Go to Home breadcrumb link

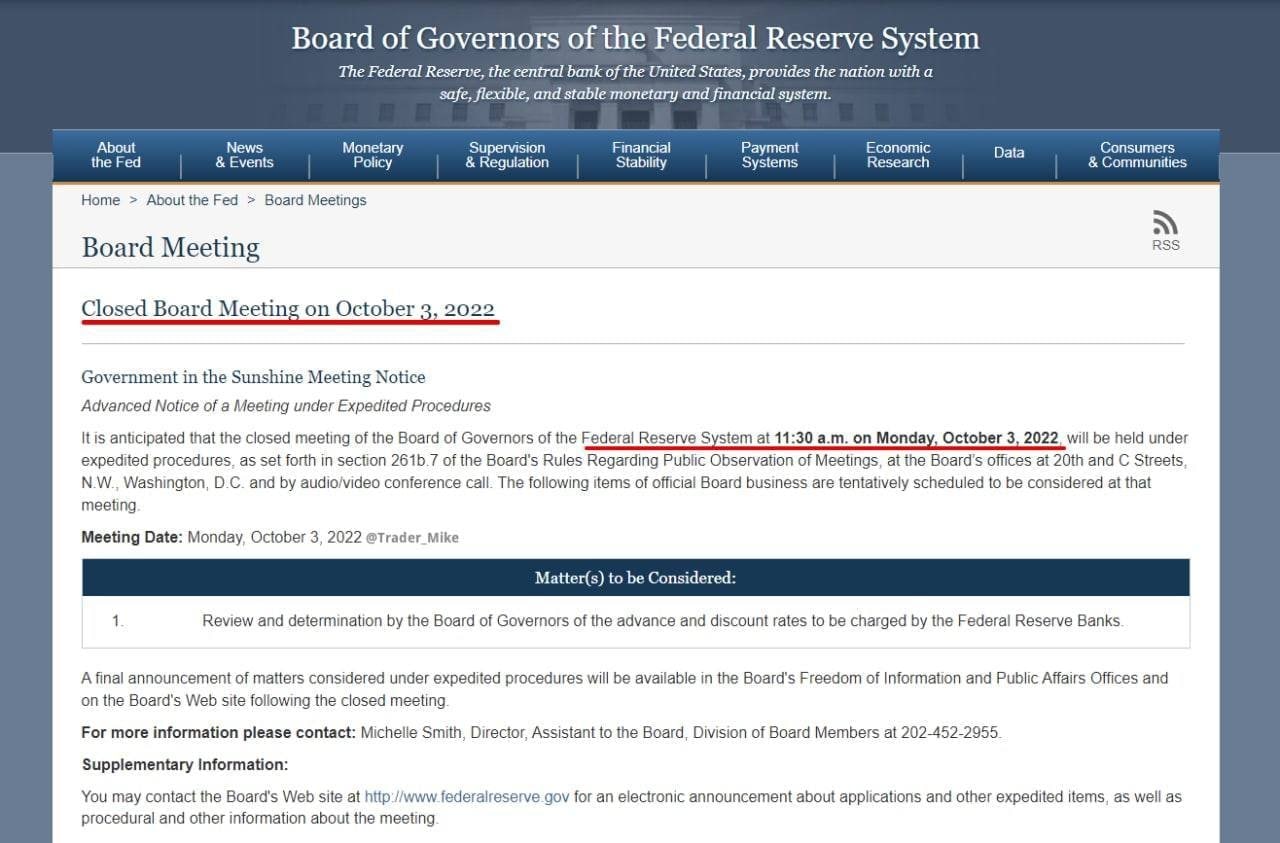(100, 200)
